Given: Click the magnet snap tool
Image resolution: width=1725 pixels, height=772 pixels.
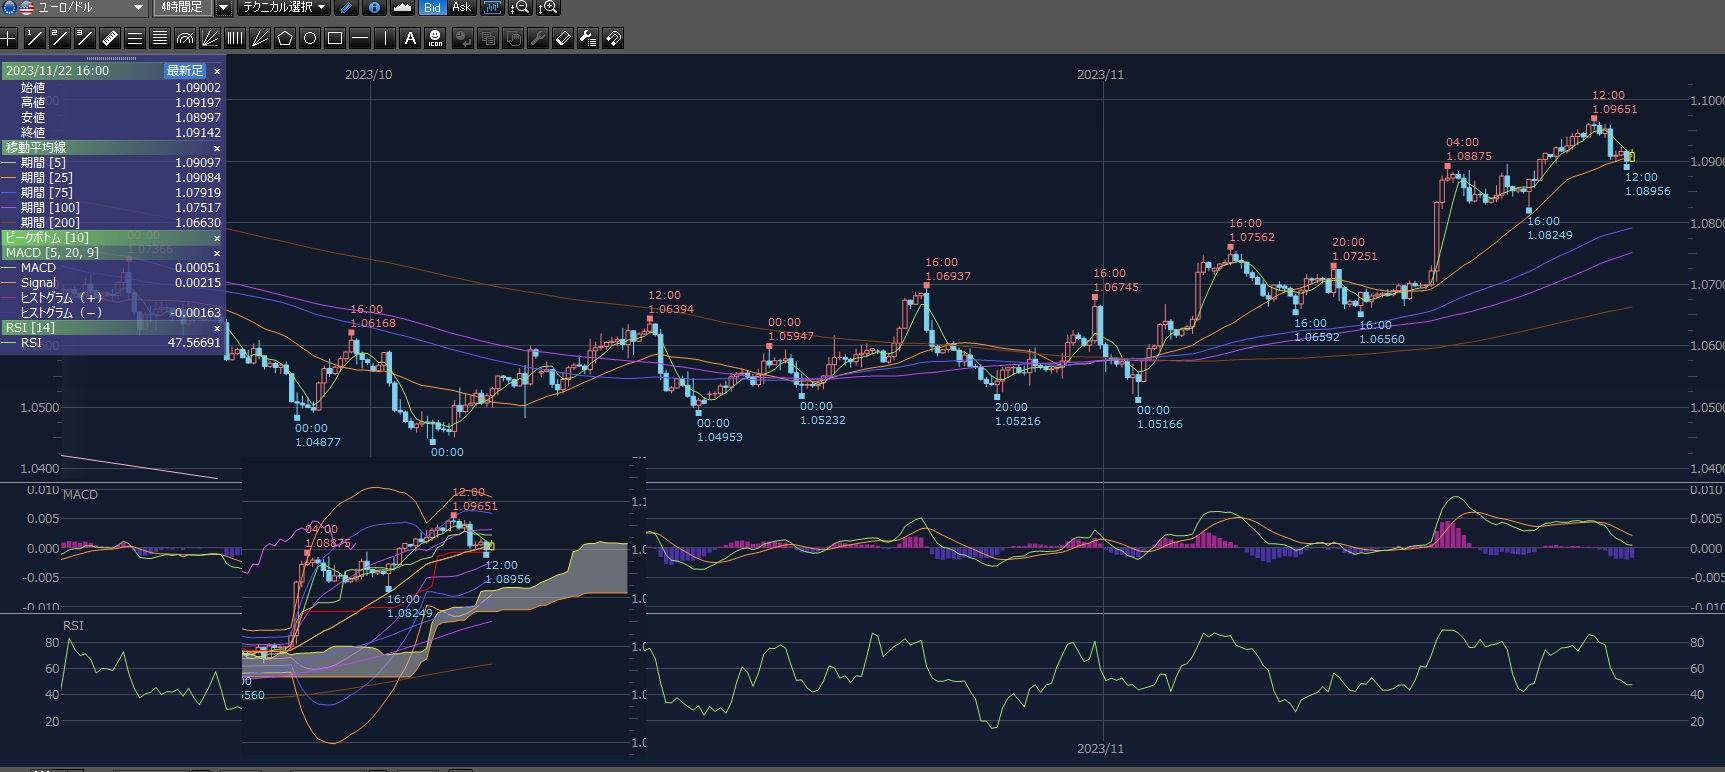Looking at the screenshot, I should tap(614, 39).
